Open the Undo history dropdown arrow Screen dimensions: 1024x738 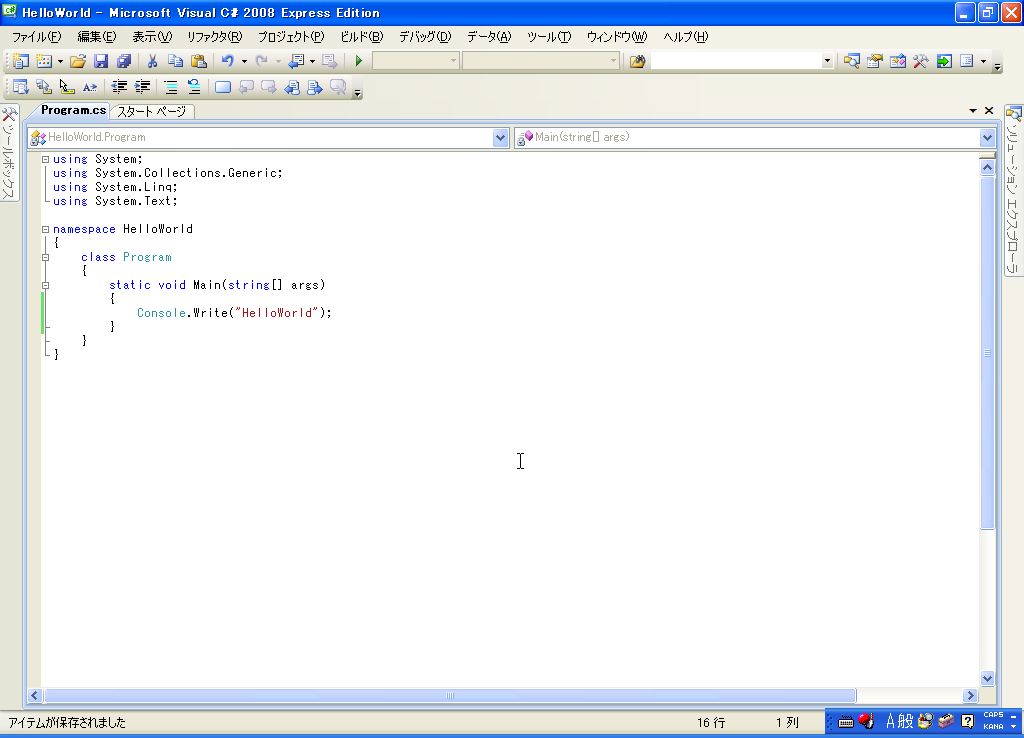pyautogui.click(x=244, y=61)
